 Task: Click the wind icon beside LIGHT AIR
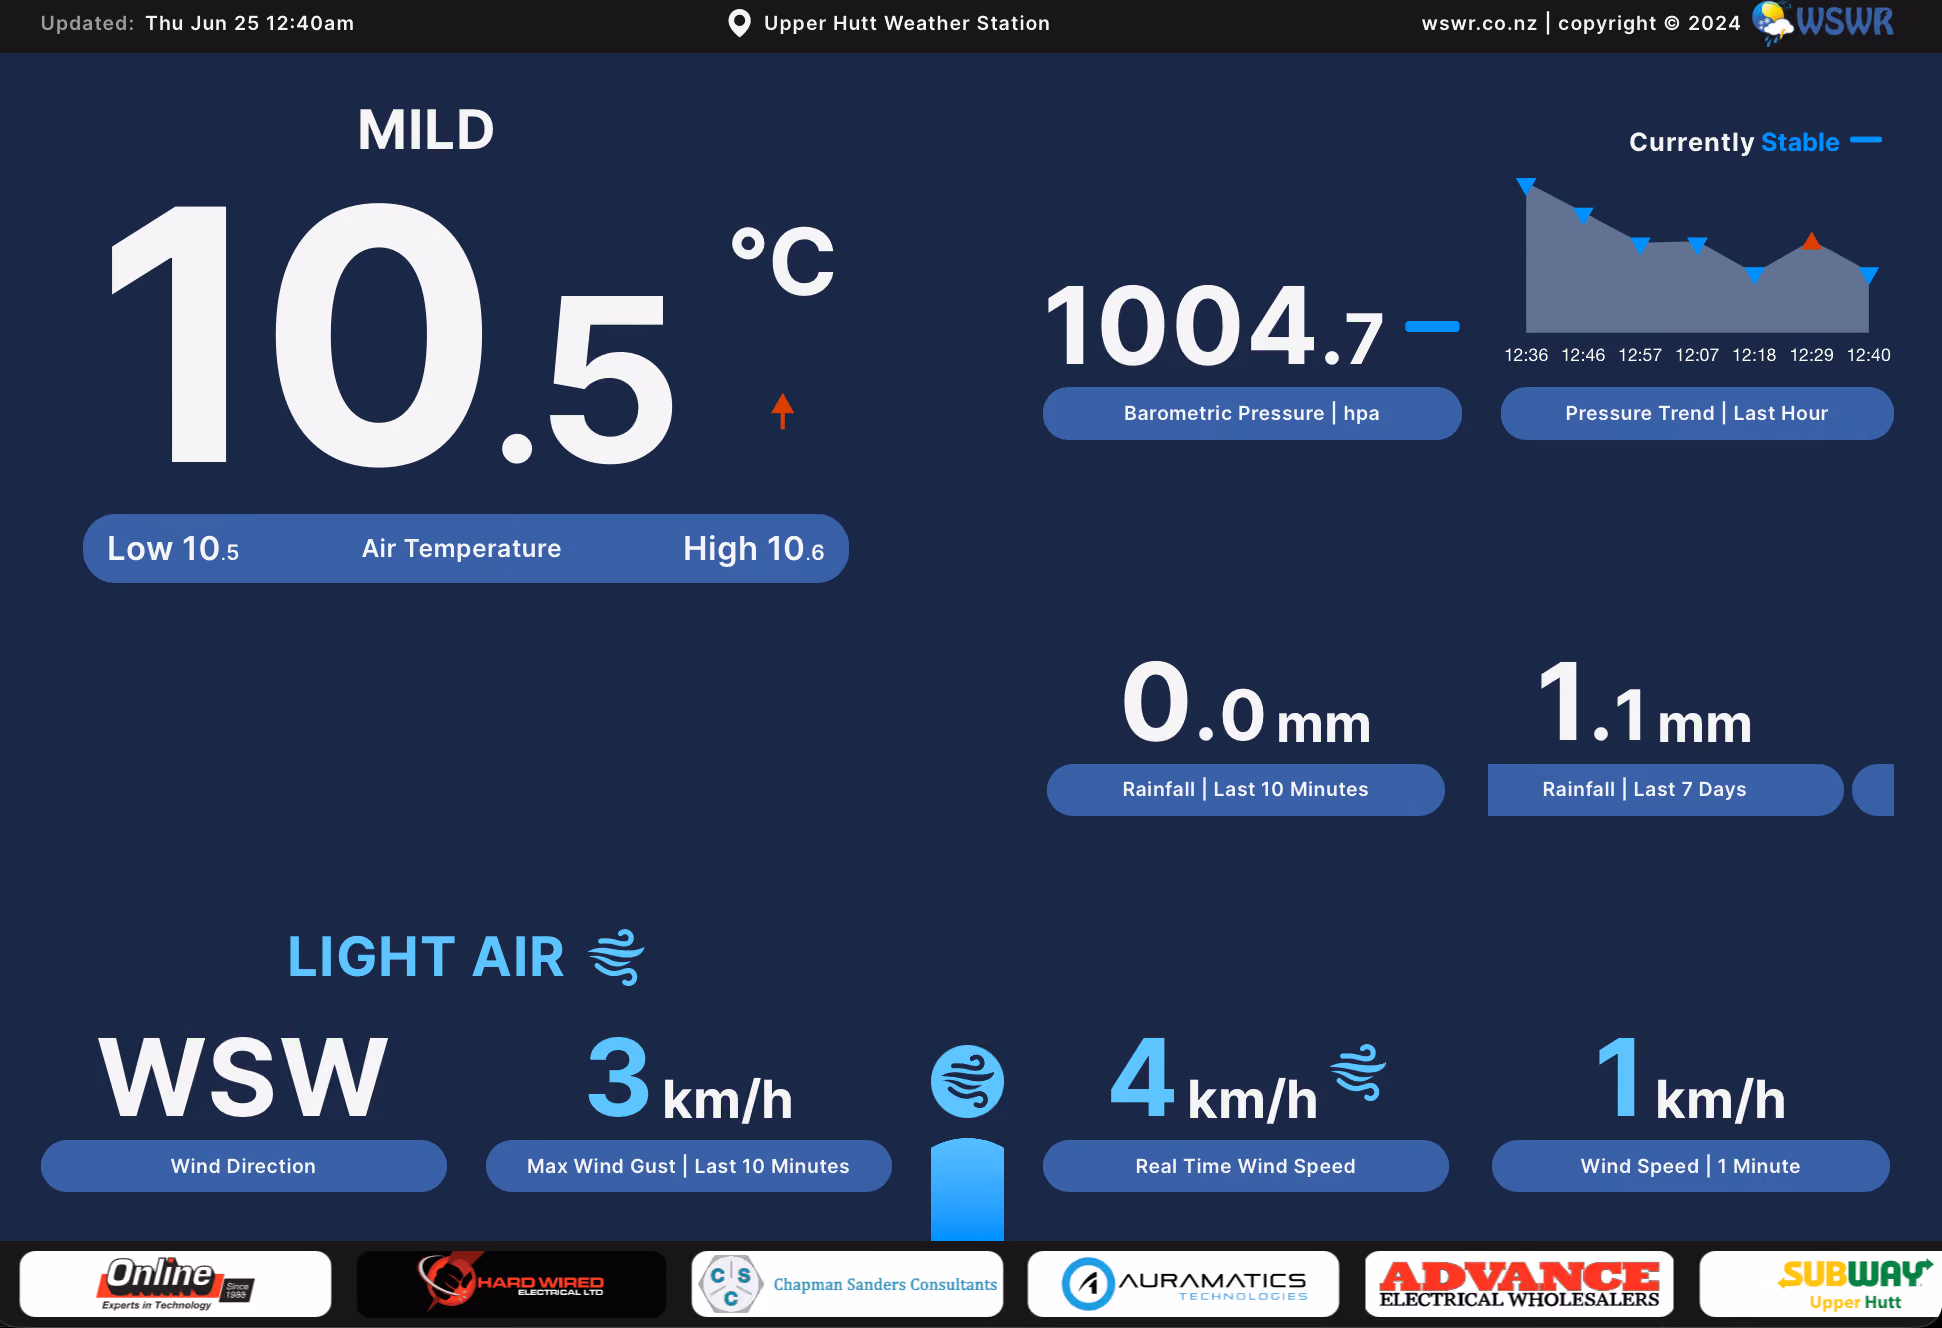(x=616, y=957)
